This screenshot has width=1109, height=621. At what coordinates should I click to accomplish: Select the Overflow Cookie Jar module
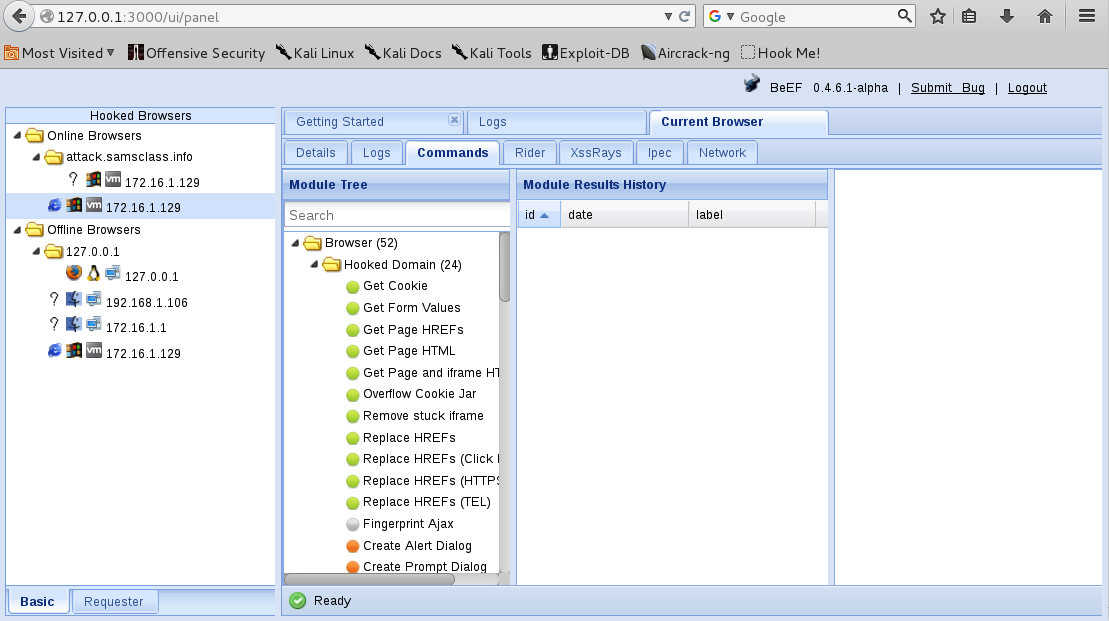[x=419, y=394]
